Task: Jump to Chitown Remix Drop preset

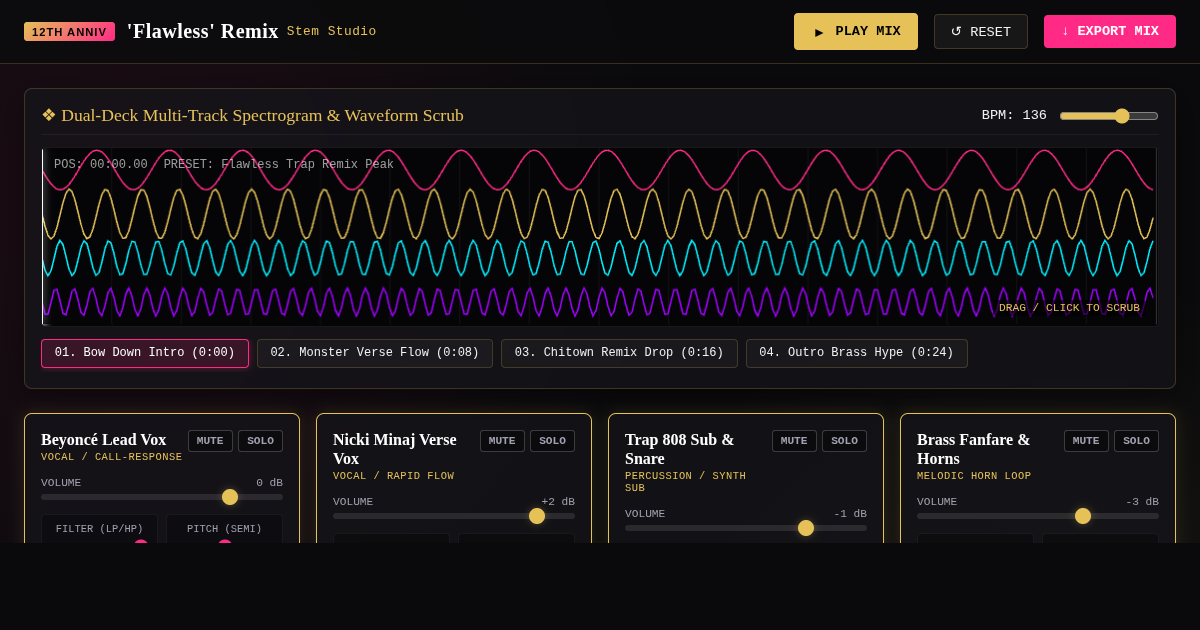Action: 619,353
